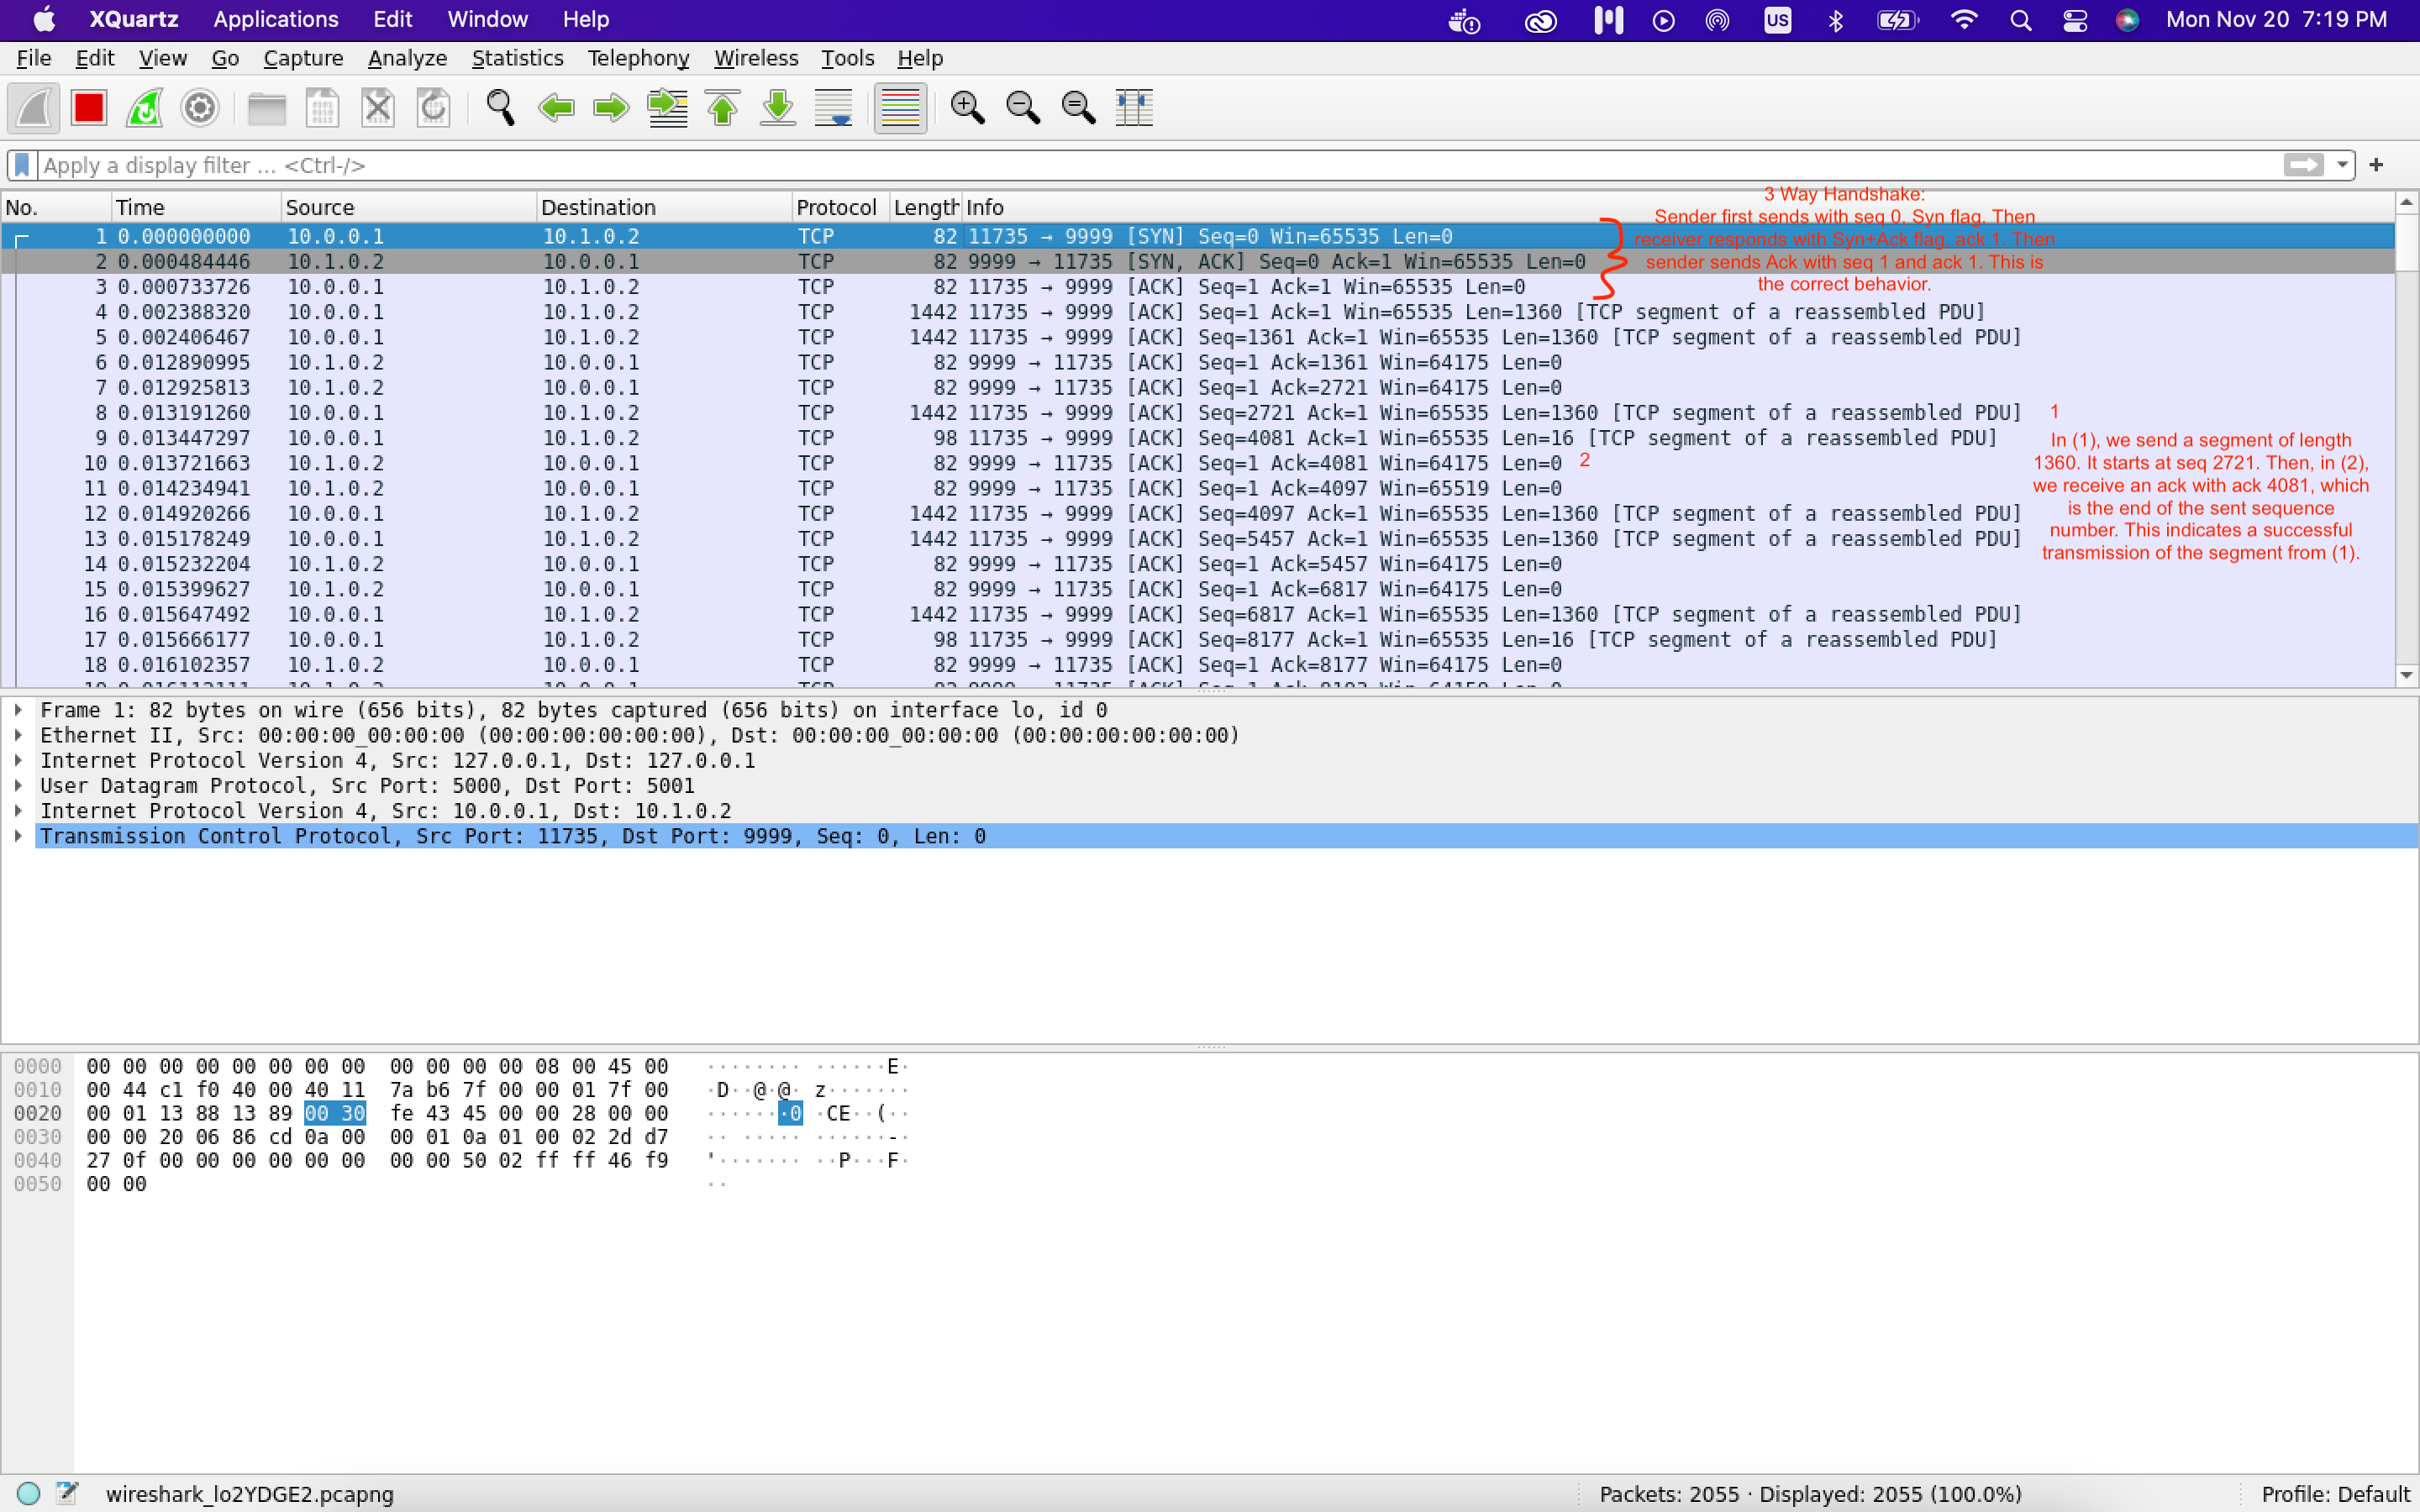Image resolution: width=2420 pixels, height=1512 pixels.
Task: Select packet 17 with Seq=8177 Len=16
Action: pos(1198,639)
